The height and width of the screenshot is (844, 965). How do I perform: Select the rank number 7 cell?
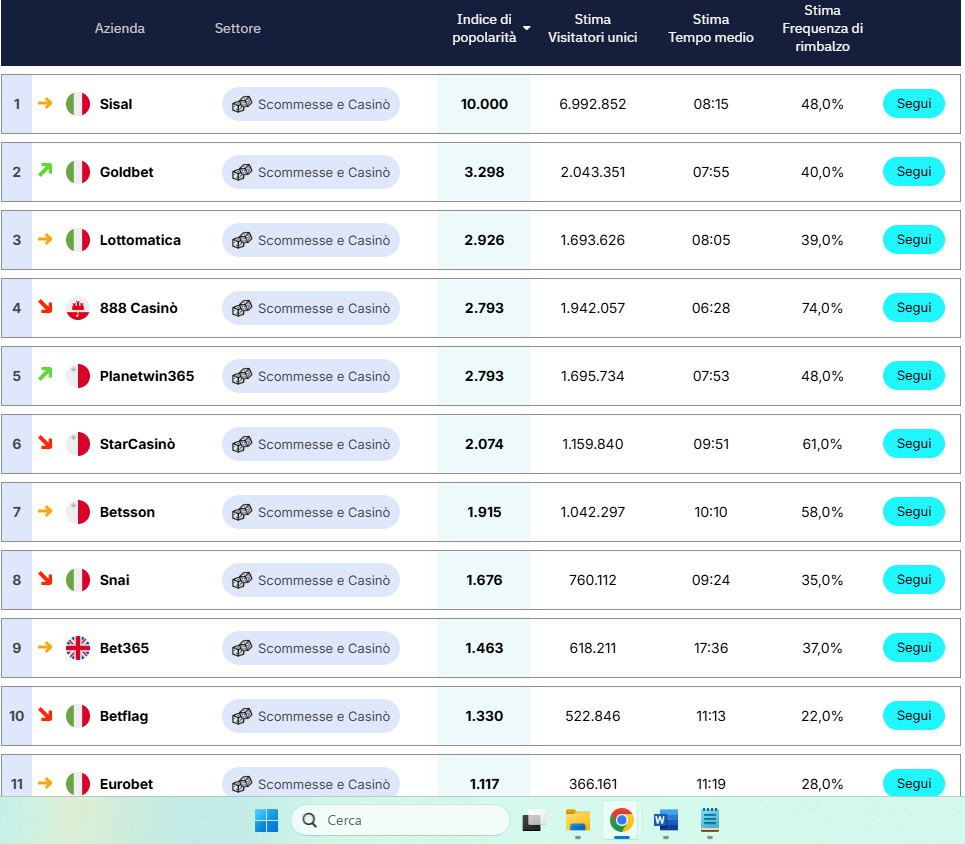point(17,512)
